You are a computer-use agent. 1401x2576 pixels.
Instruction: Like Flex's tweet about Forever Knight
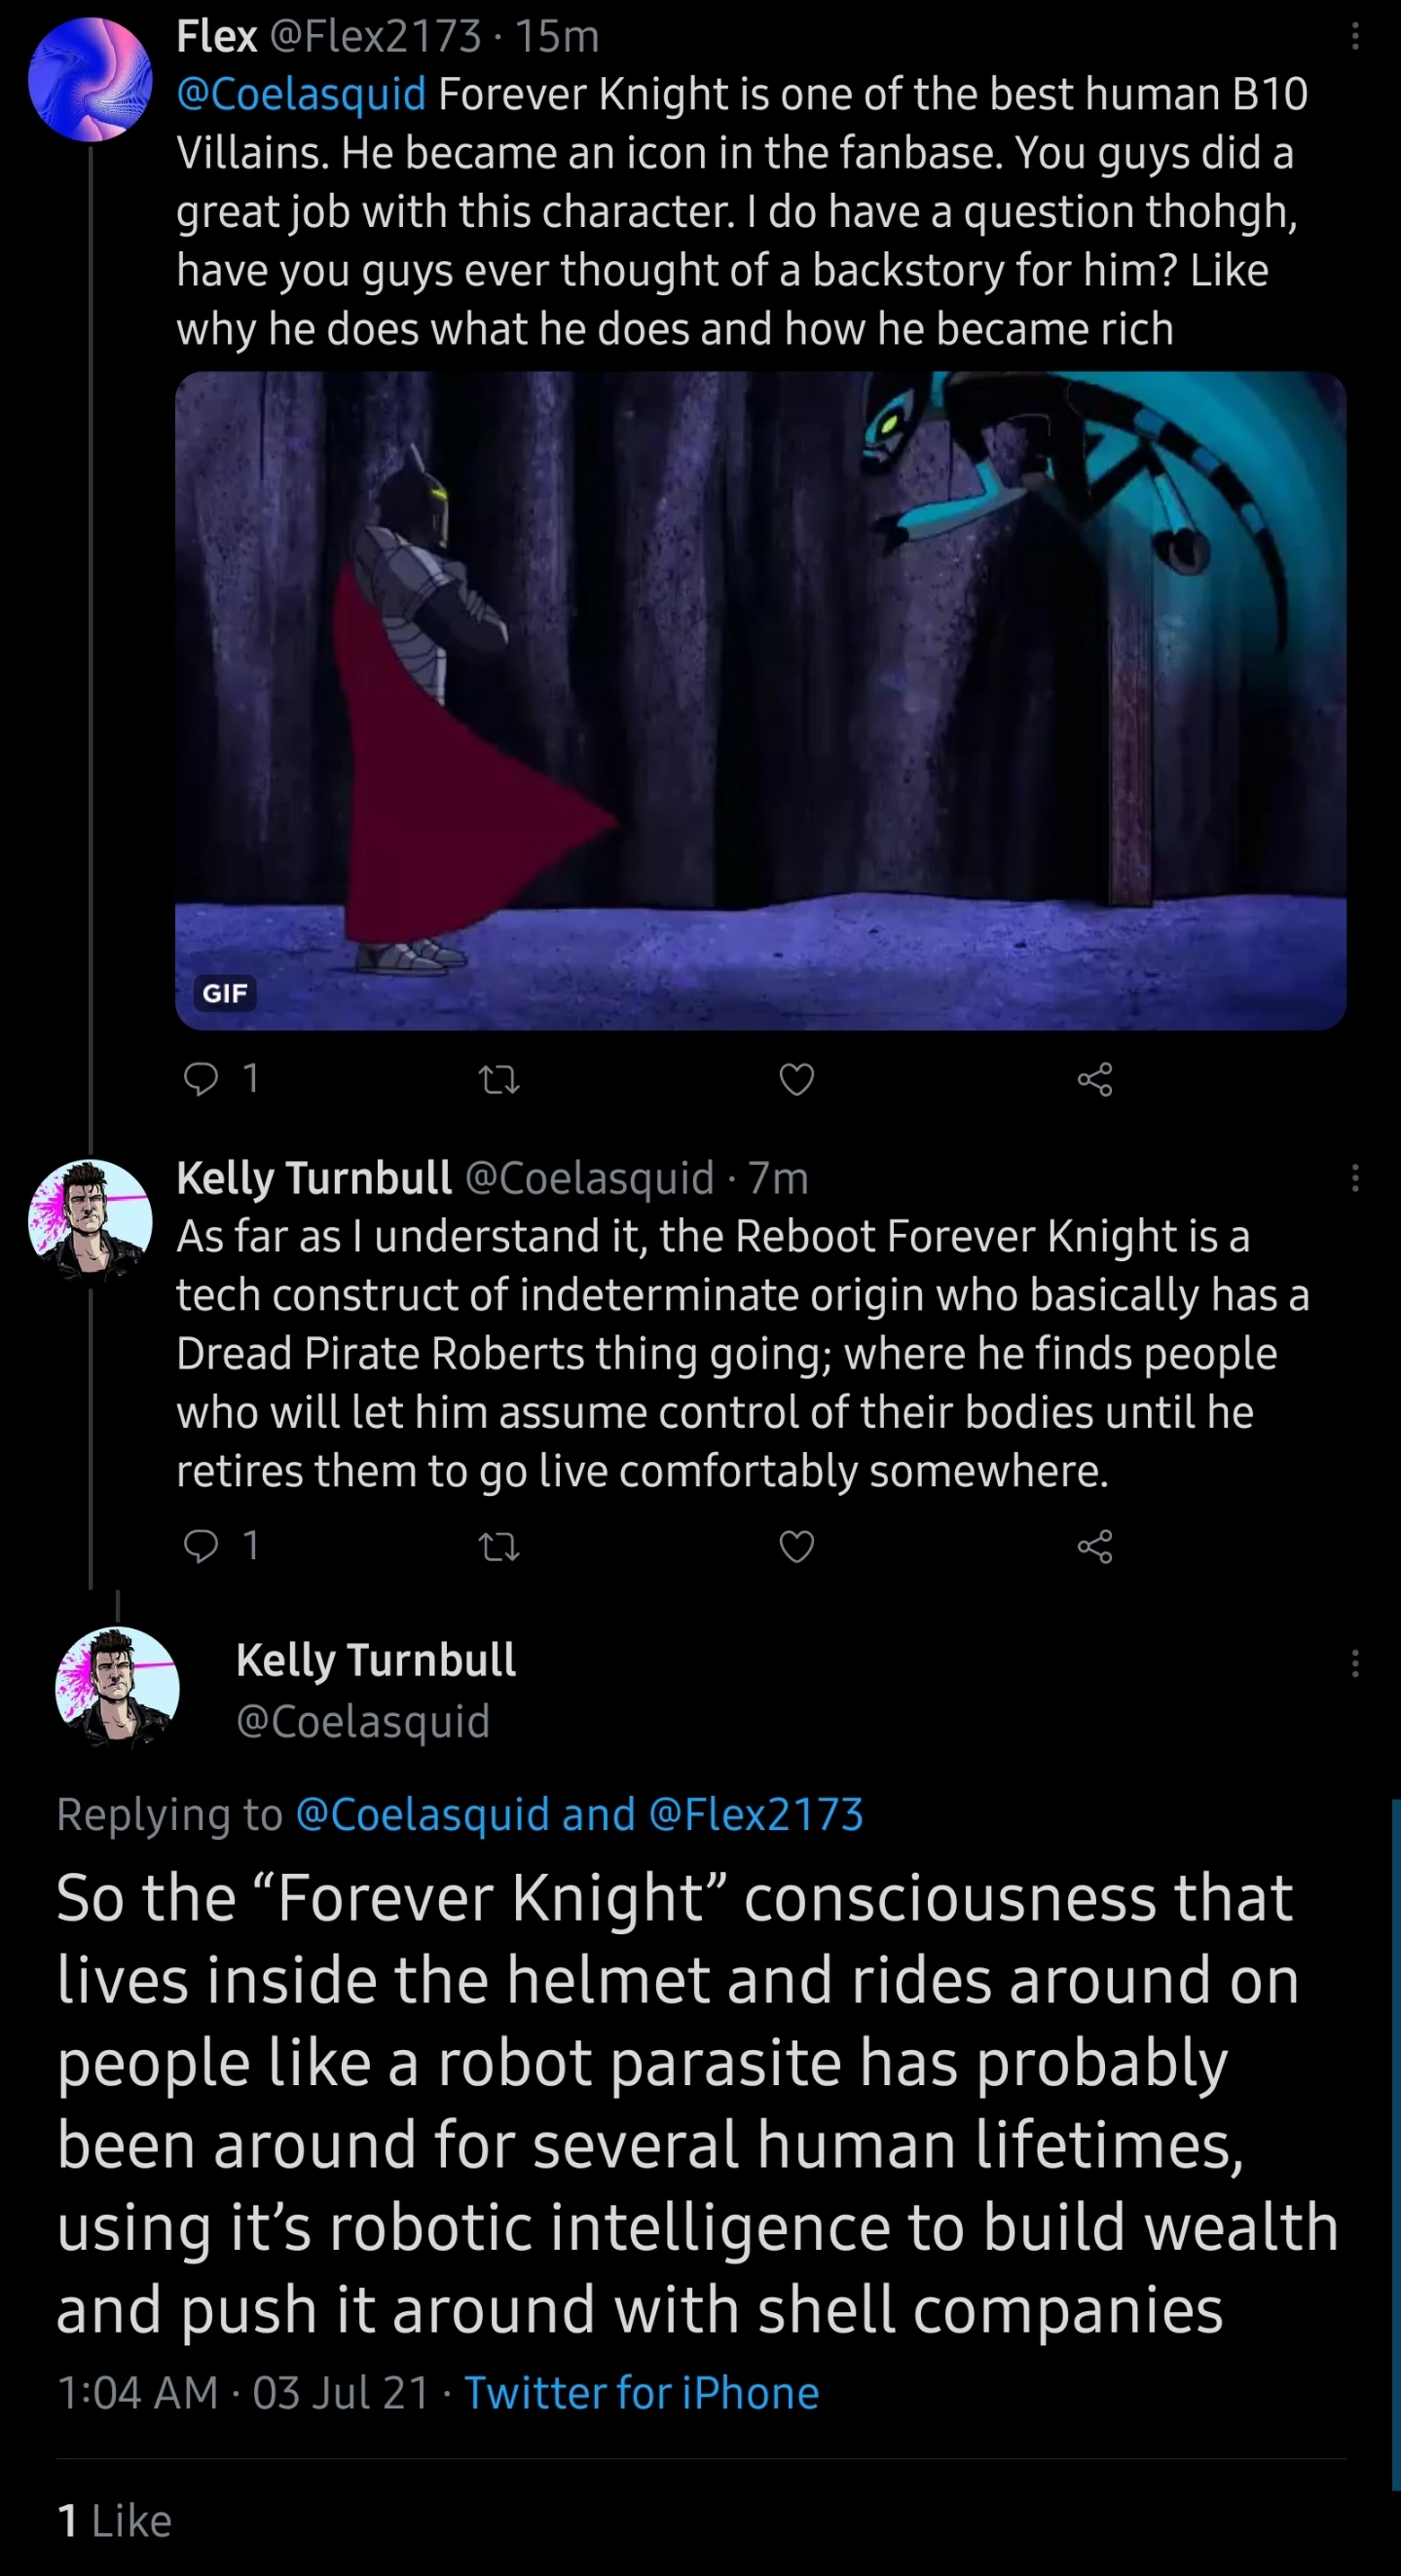pyautogui.click(x=797, y=1079)
